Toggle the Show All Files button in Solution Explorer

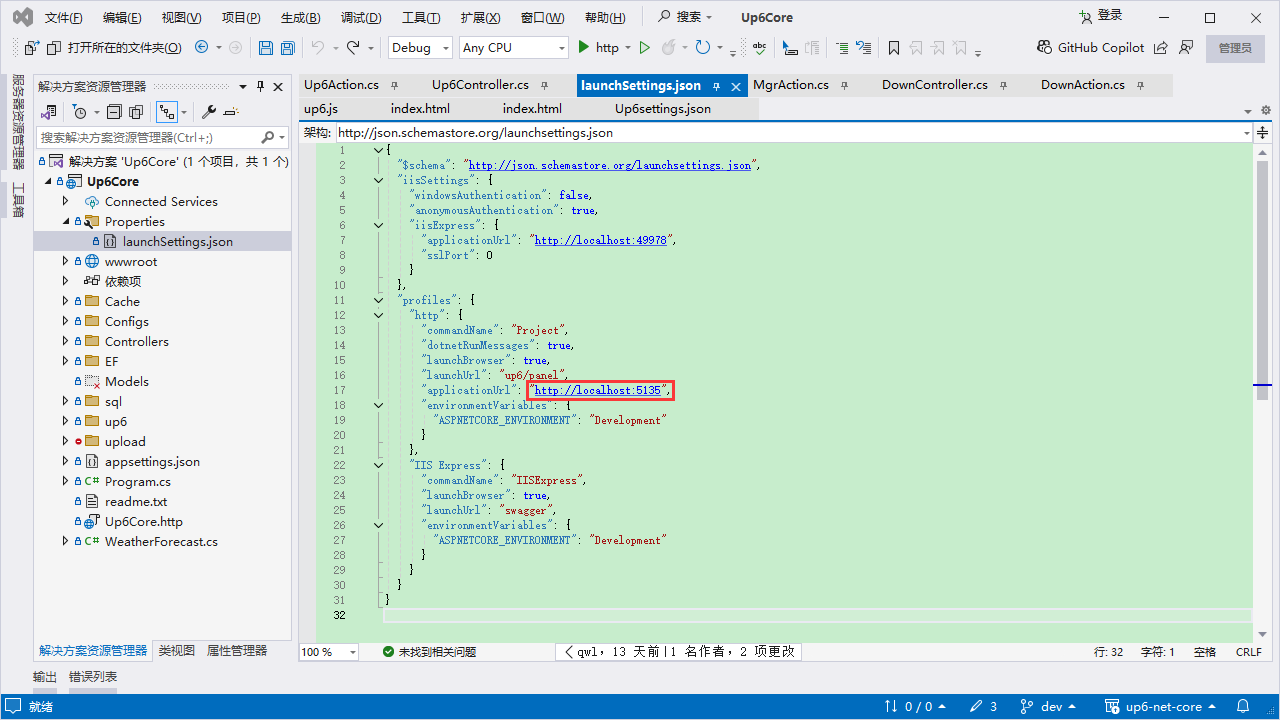pos(136,112)
